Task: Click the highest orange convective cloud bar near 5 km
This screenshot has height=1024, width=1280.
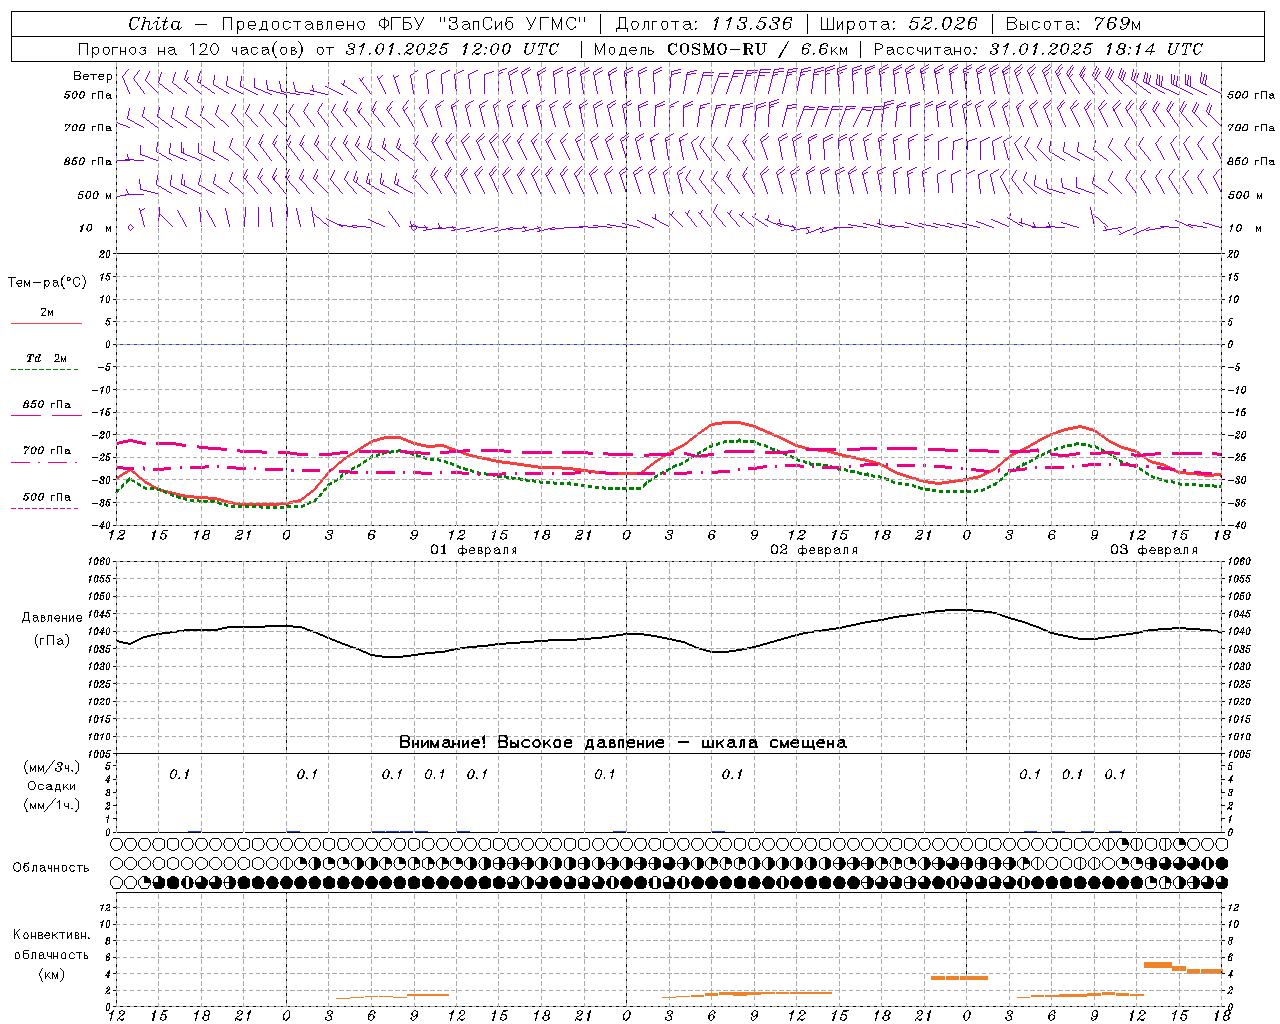Action: pos(1158,964)
